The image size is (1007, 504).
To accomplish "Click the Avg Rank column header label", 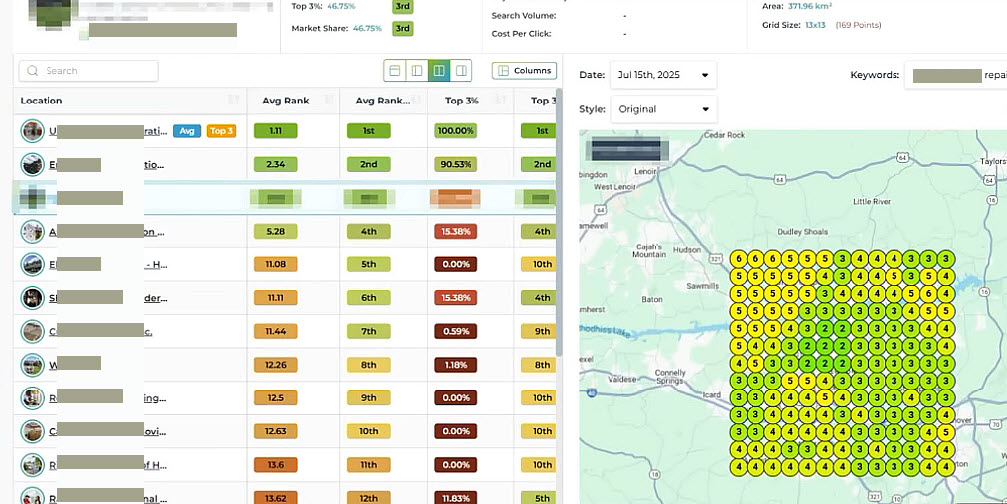I will (286, 100).
